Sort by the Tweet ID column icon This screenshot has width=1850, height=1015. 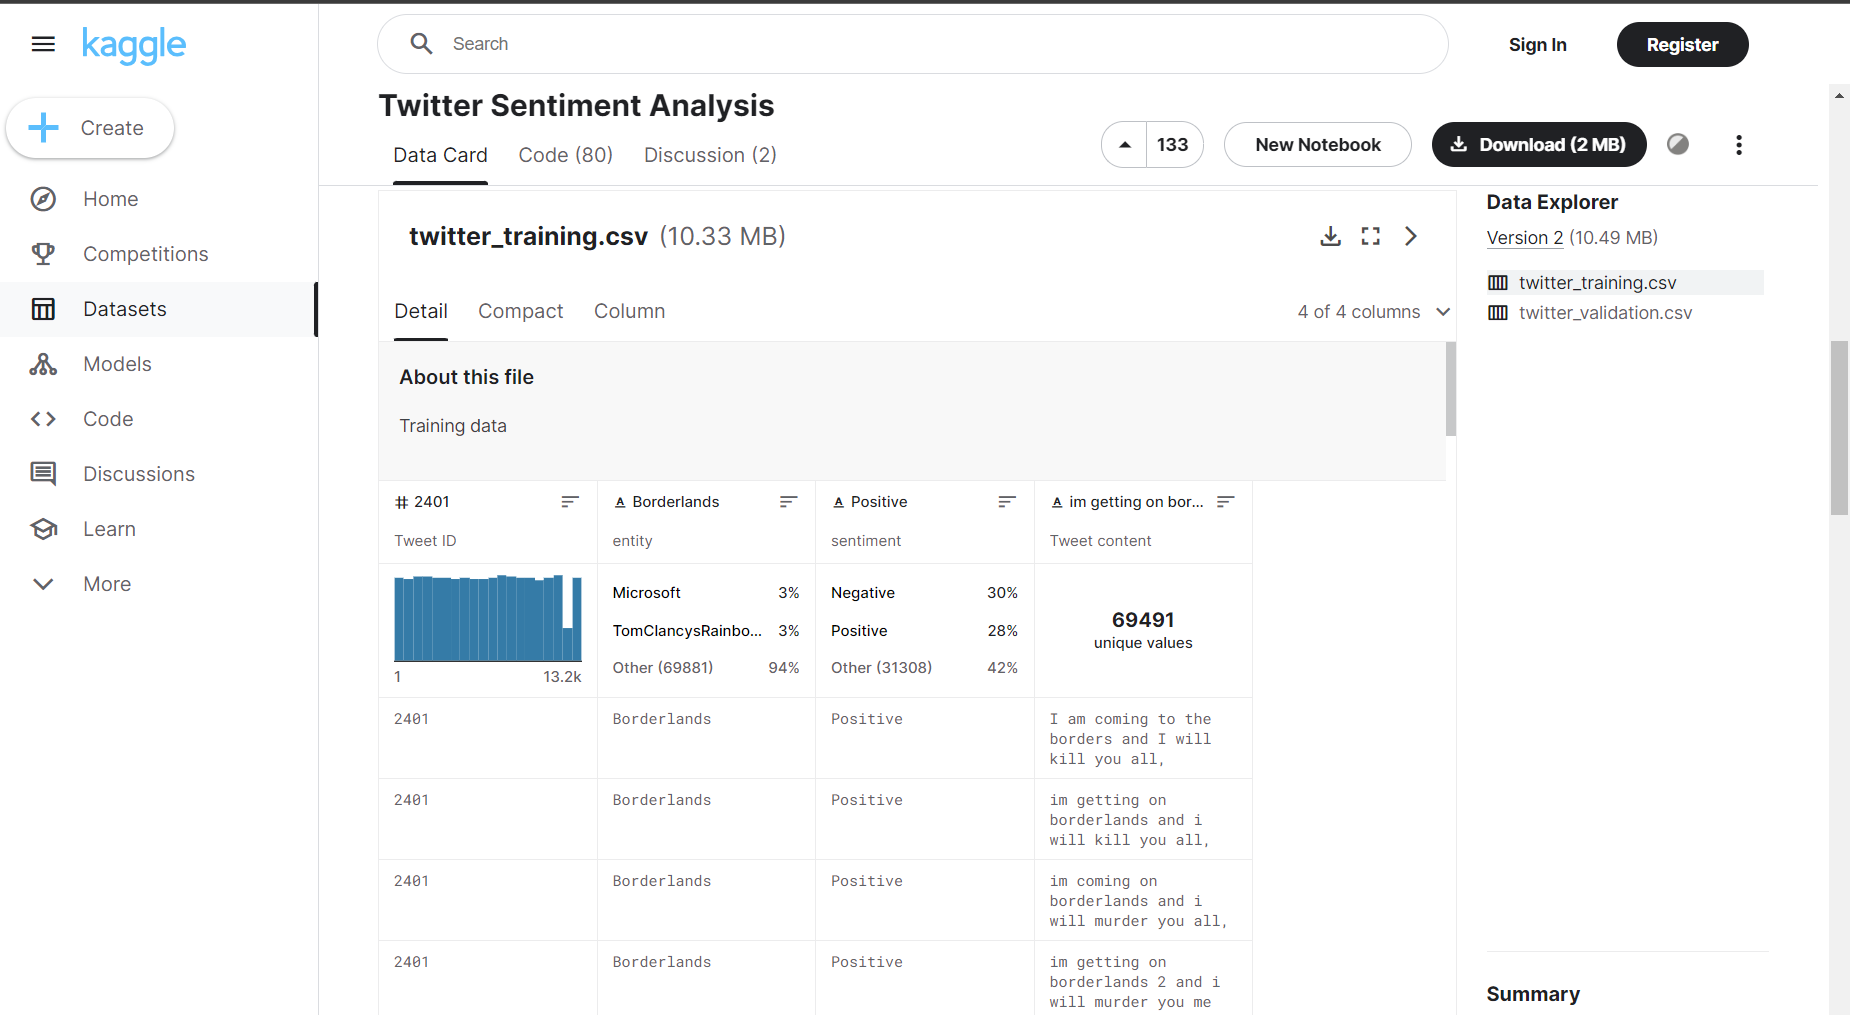pyautogui.click(x=570, y=502)
